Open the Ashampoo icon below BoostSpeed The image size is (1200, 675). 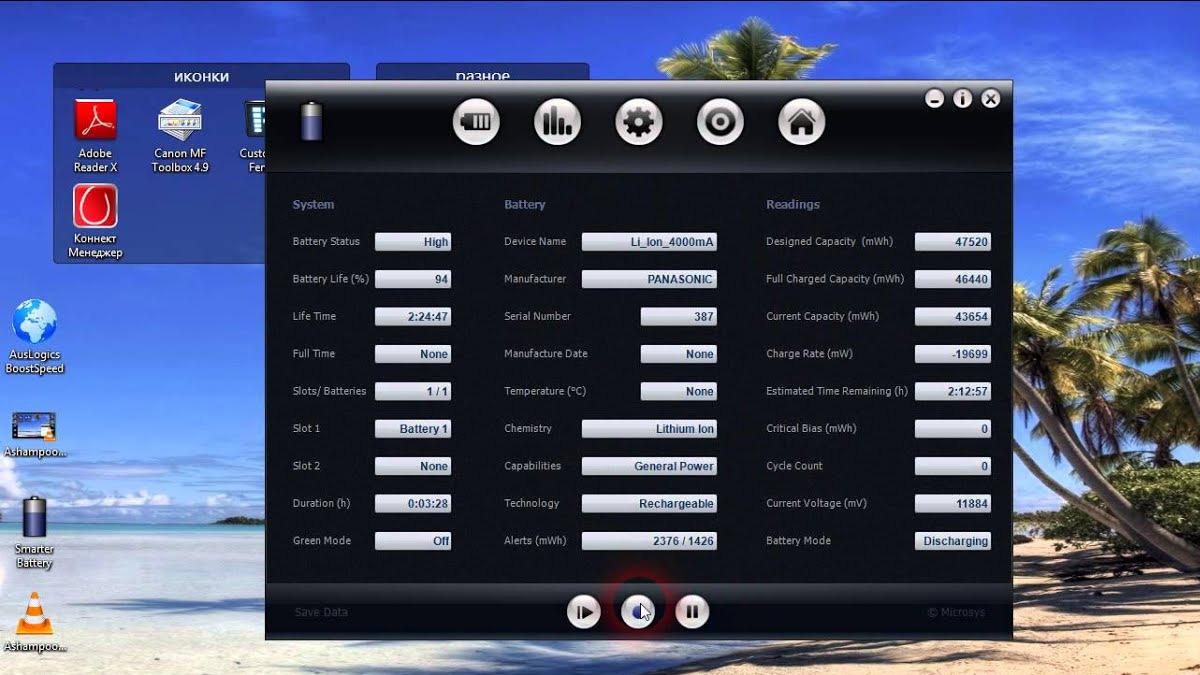35,435
